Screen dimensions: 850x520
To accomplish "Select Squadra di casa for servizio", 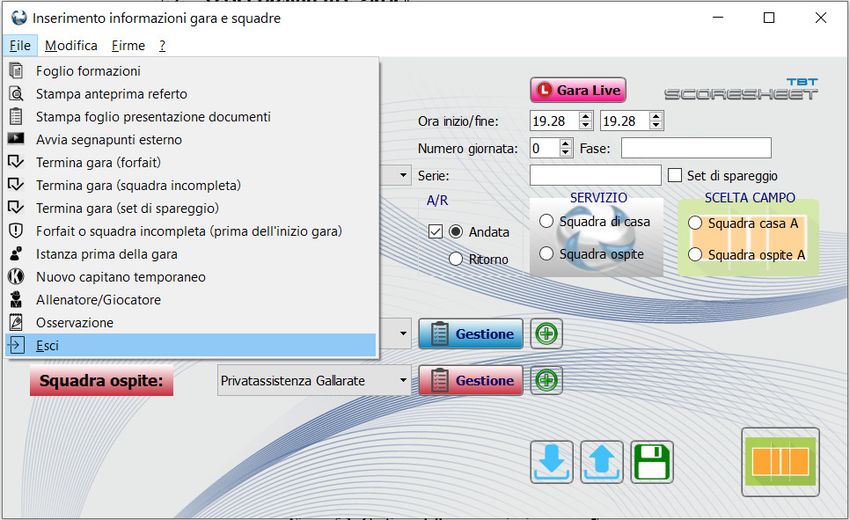I will pos(546,221).
